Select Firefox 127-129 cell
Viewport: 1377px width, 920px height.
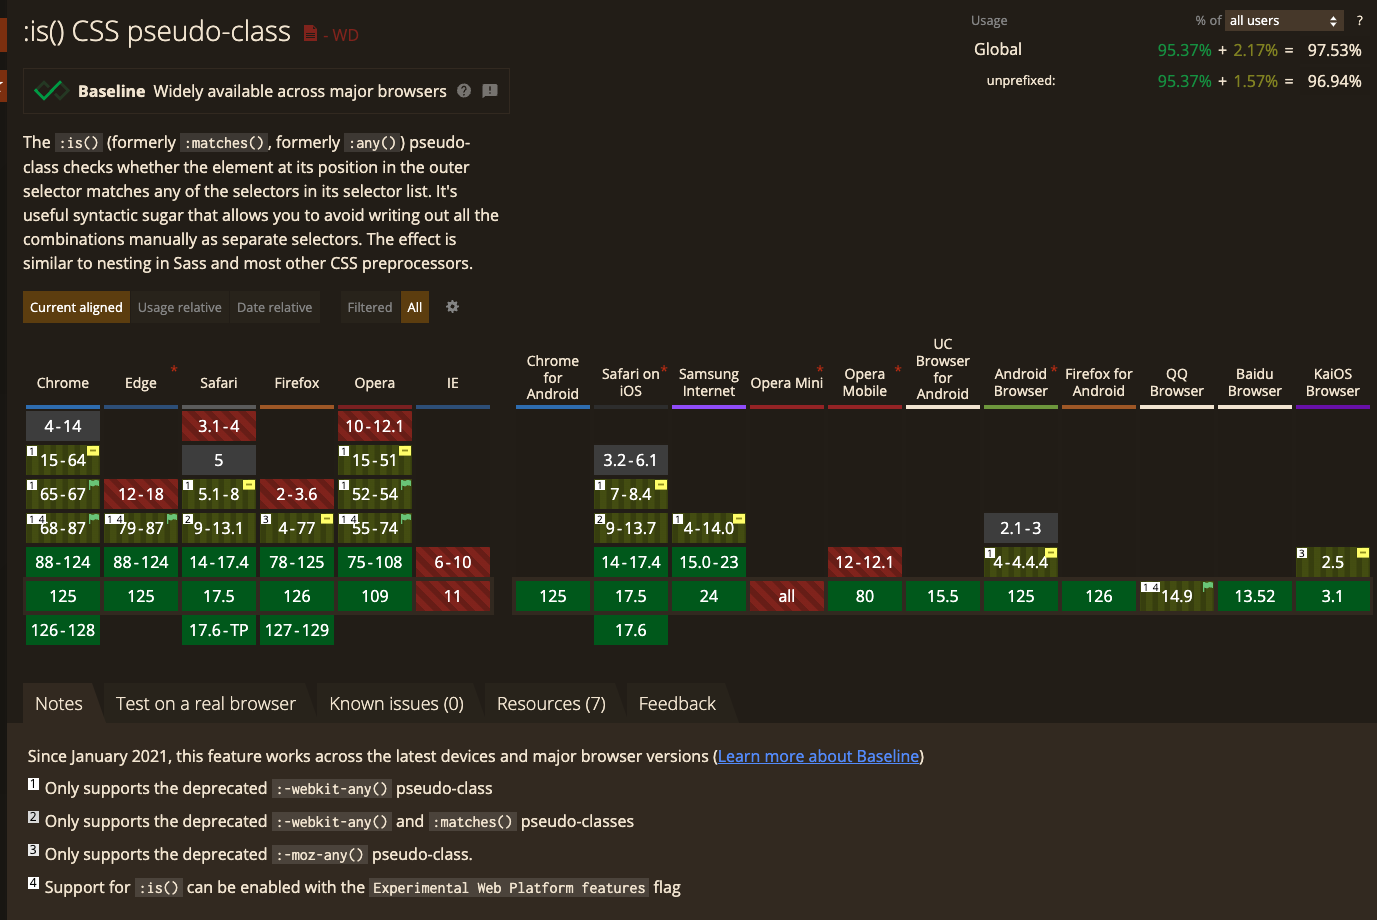click(297, 630)
